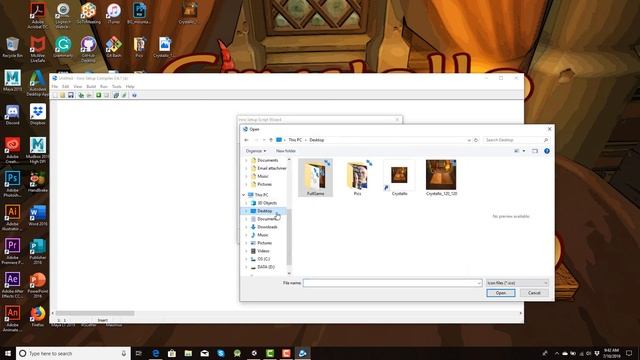
Task: Open the File menu in Inno Setup
Action: point(55,87)
